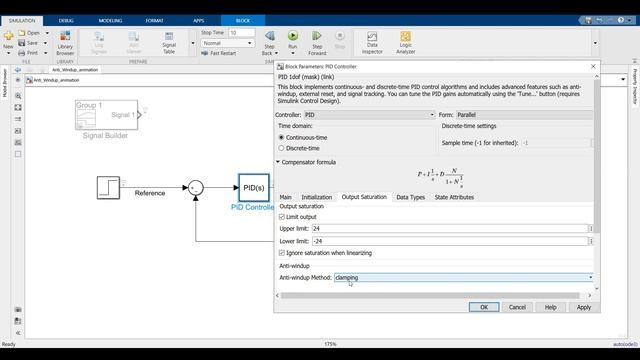Open the Data Types tab
Screen dimensions: 640x360
click(410, 197)
